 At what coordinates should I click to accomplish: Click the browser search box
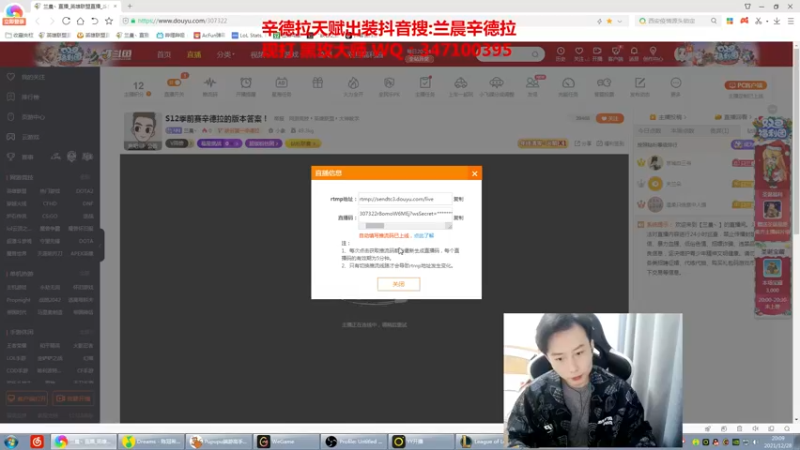point(678,21)
